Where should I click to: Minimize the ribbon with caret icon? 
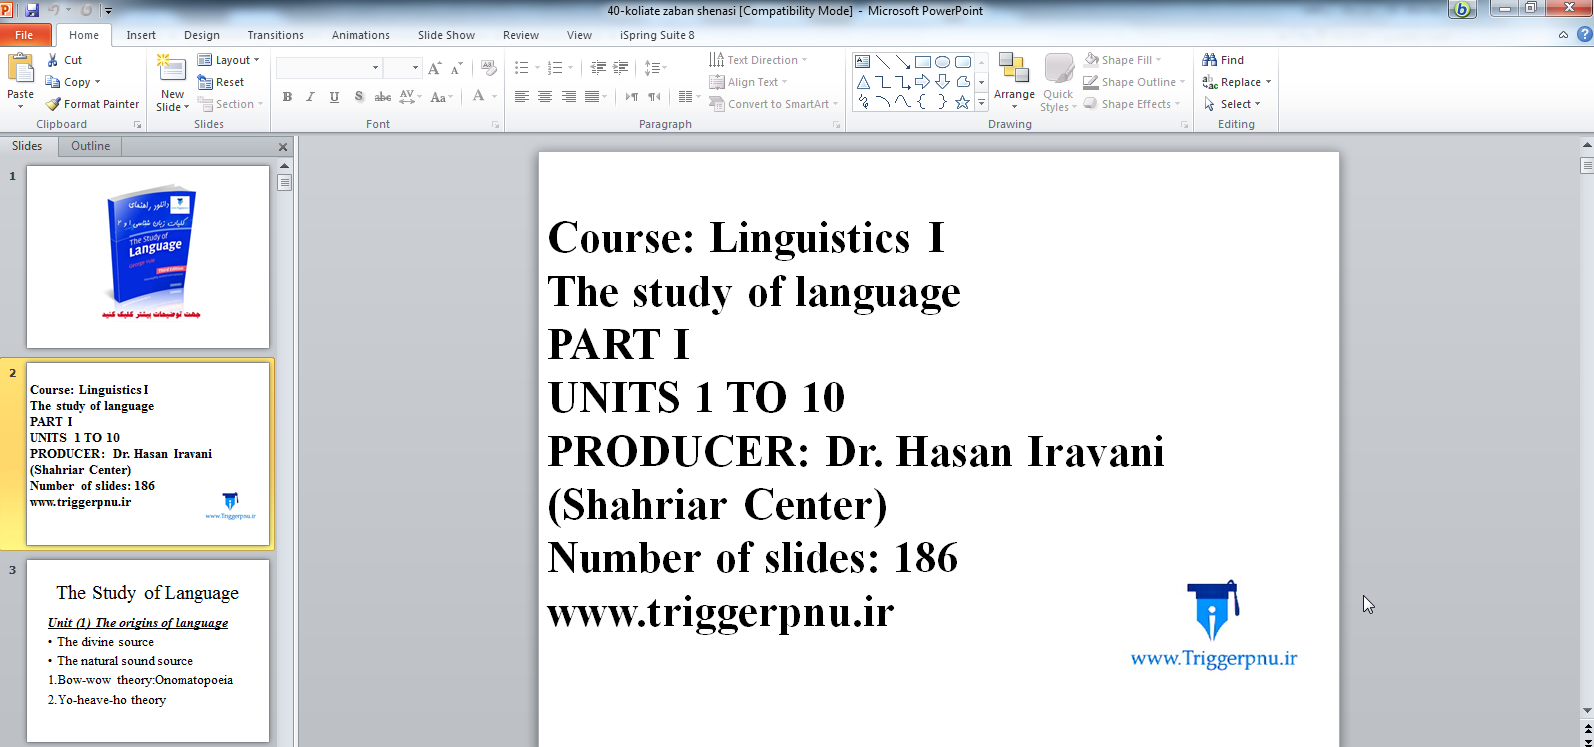1563,35
